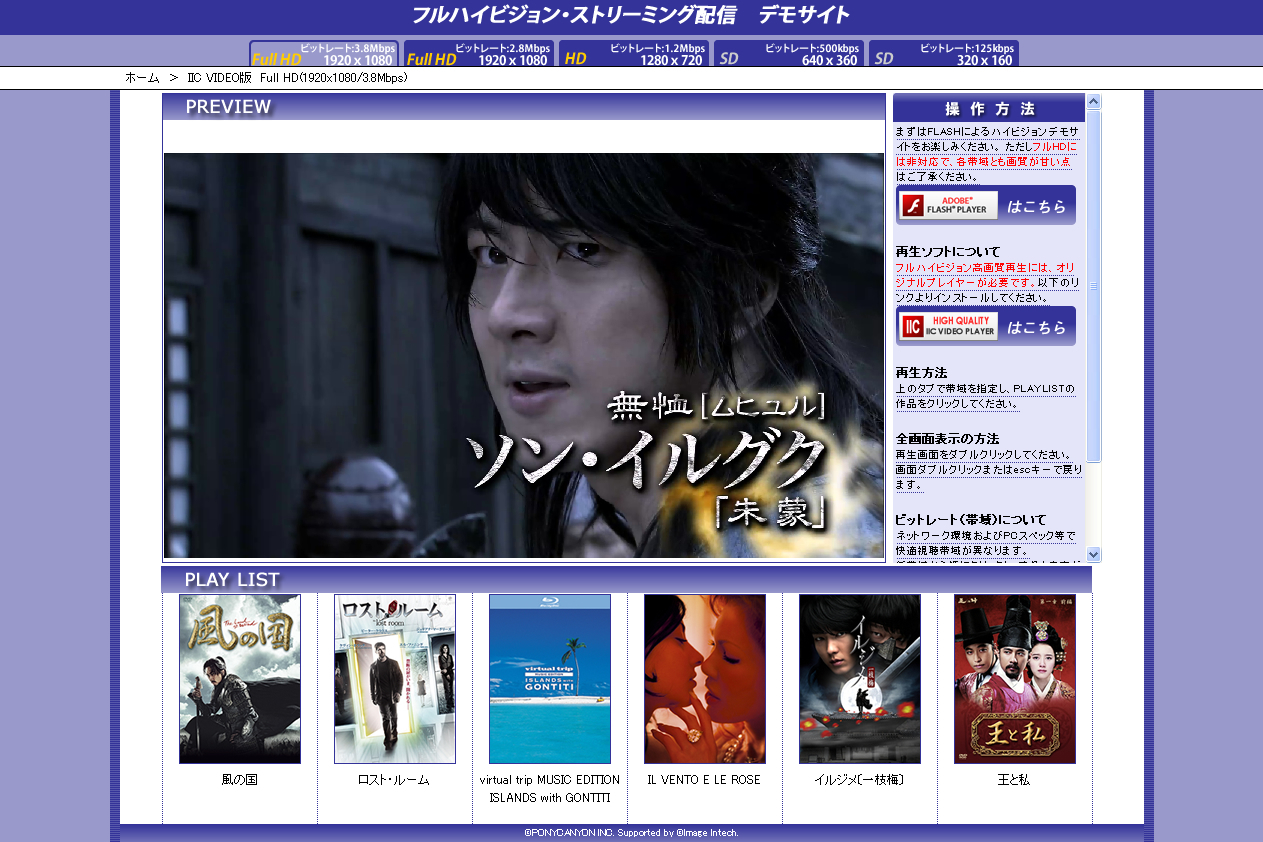Click the Flash Player red f icon

(x=912, y=206)
